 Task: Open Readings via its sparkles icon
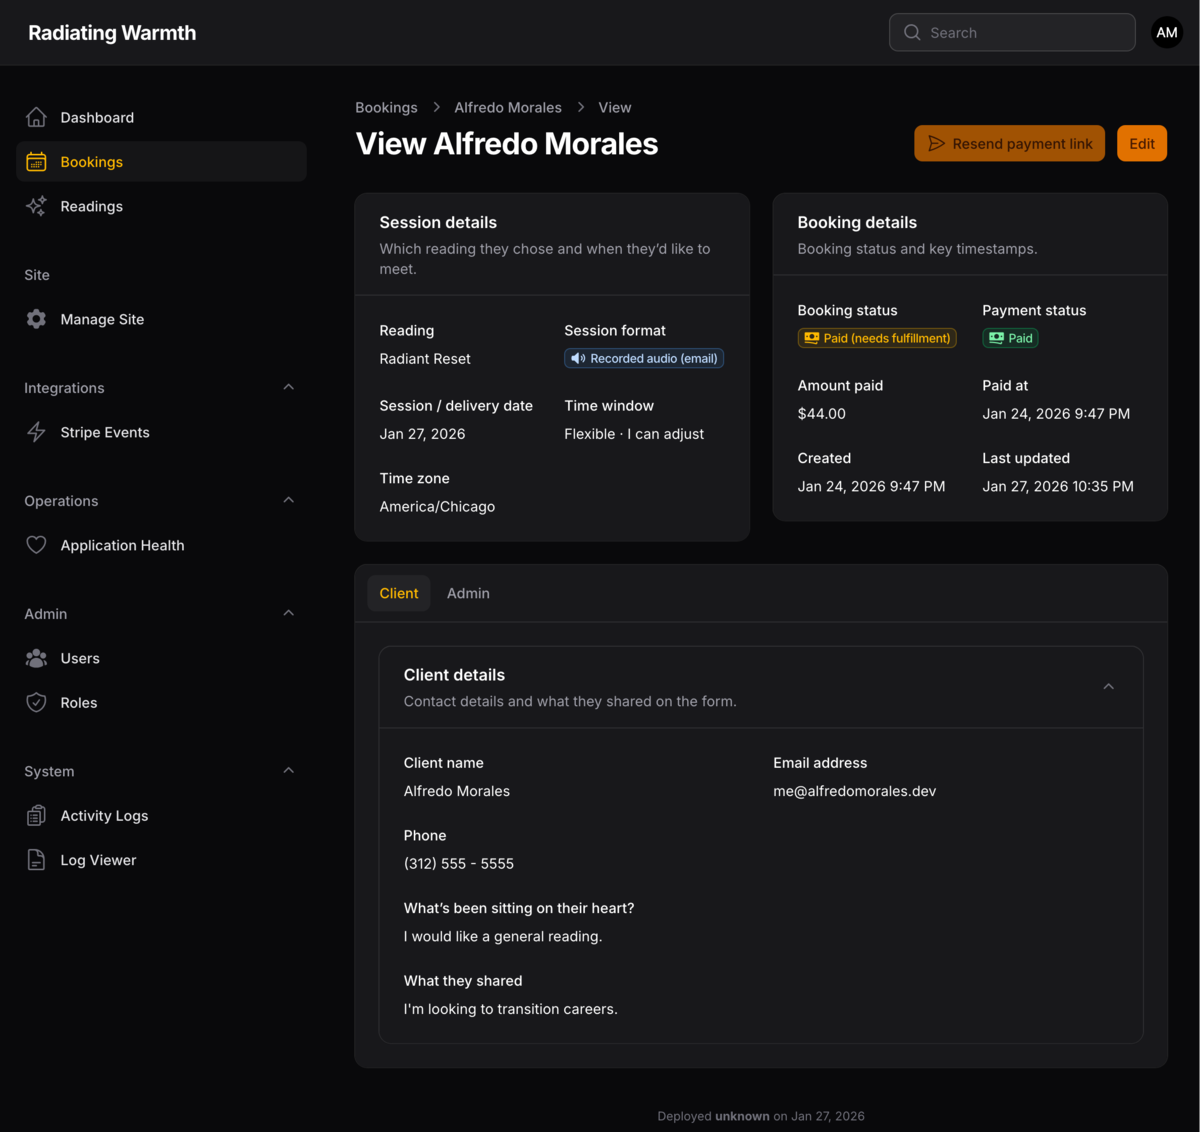pyautogui.click(x=36, y=206)
